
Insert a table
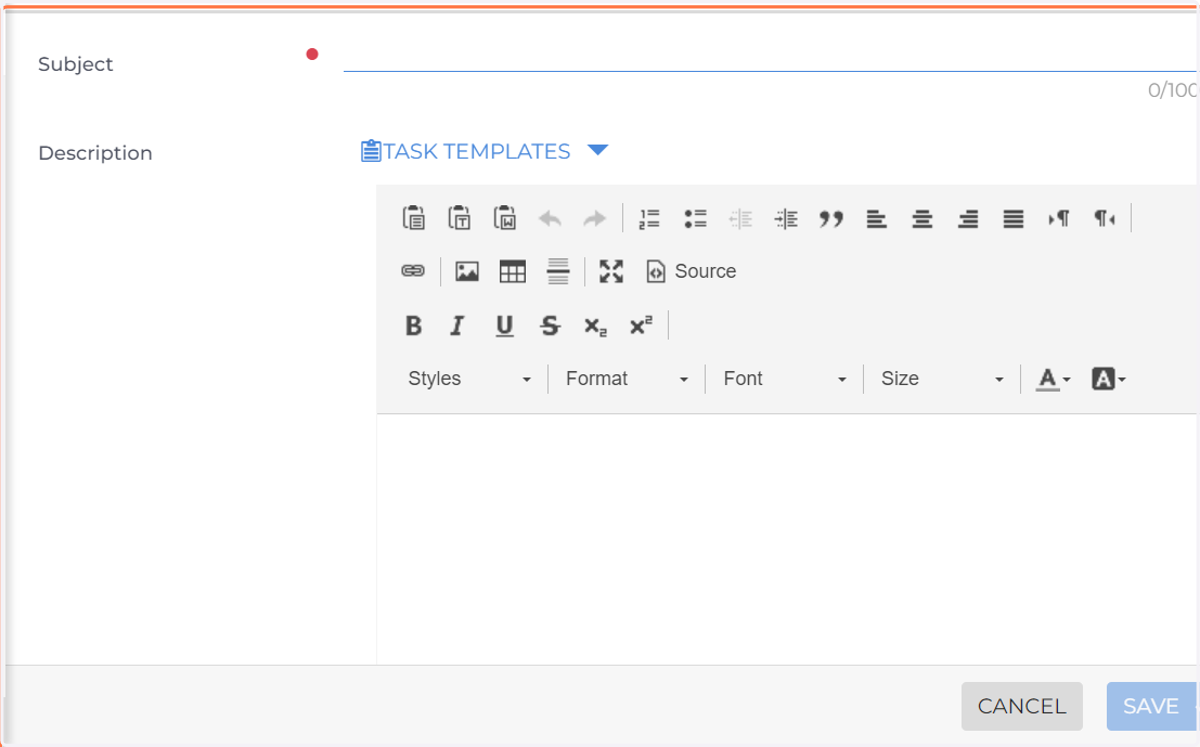[513, 271]
